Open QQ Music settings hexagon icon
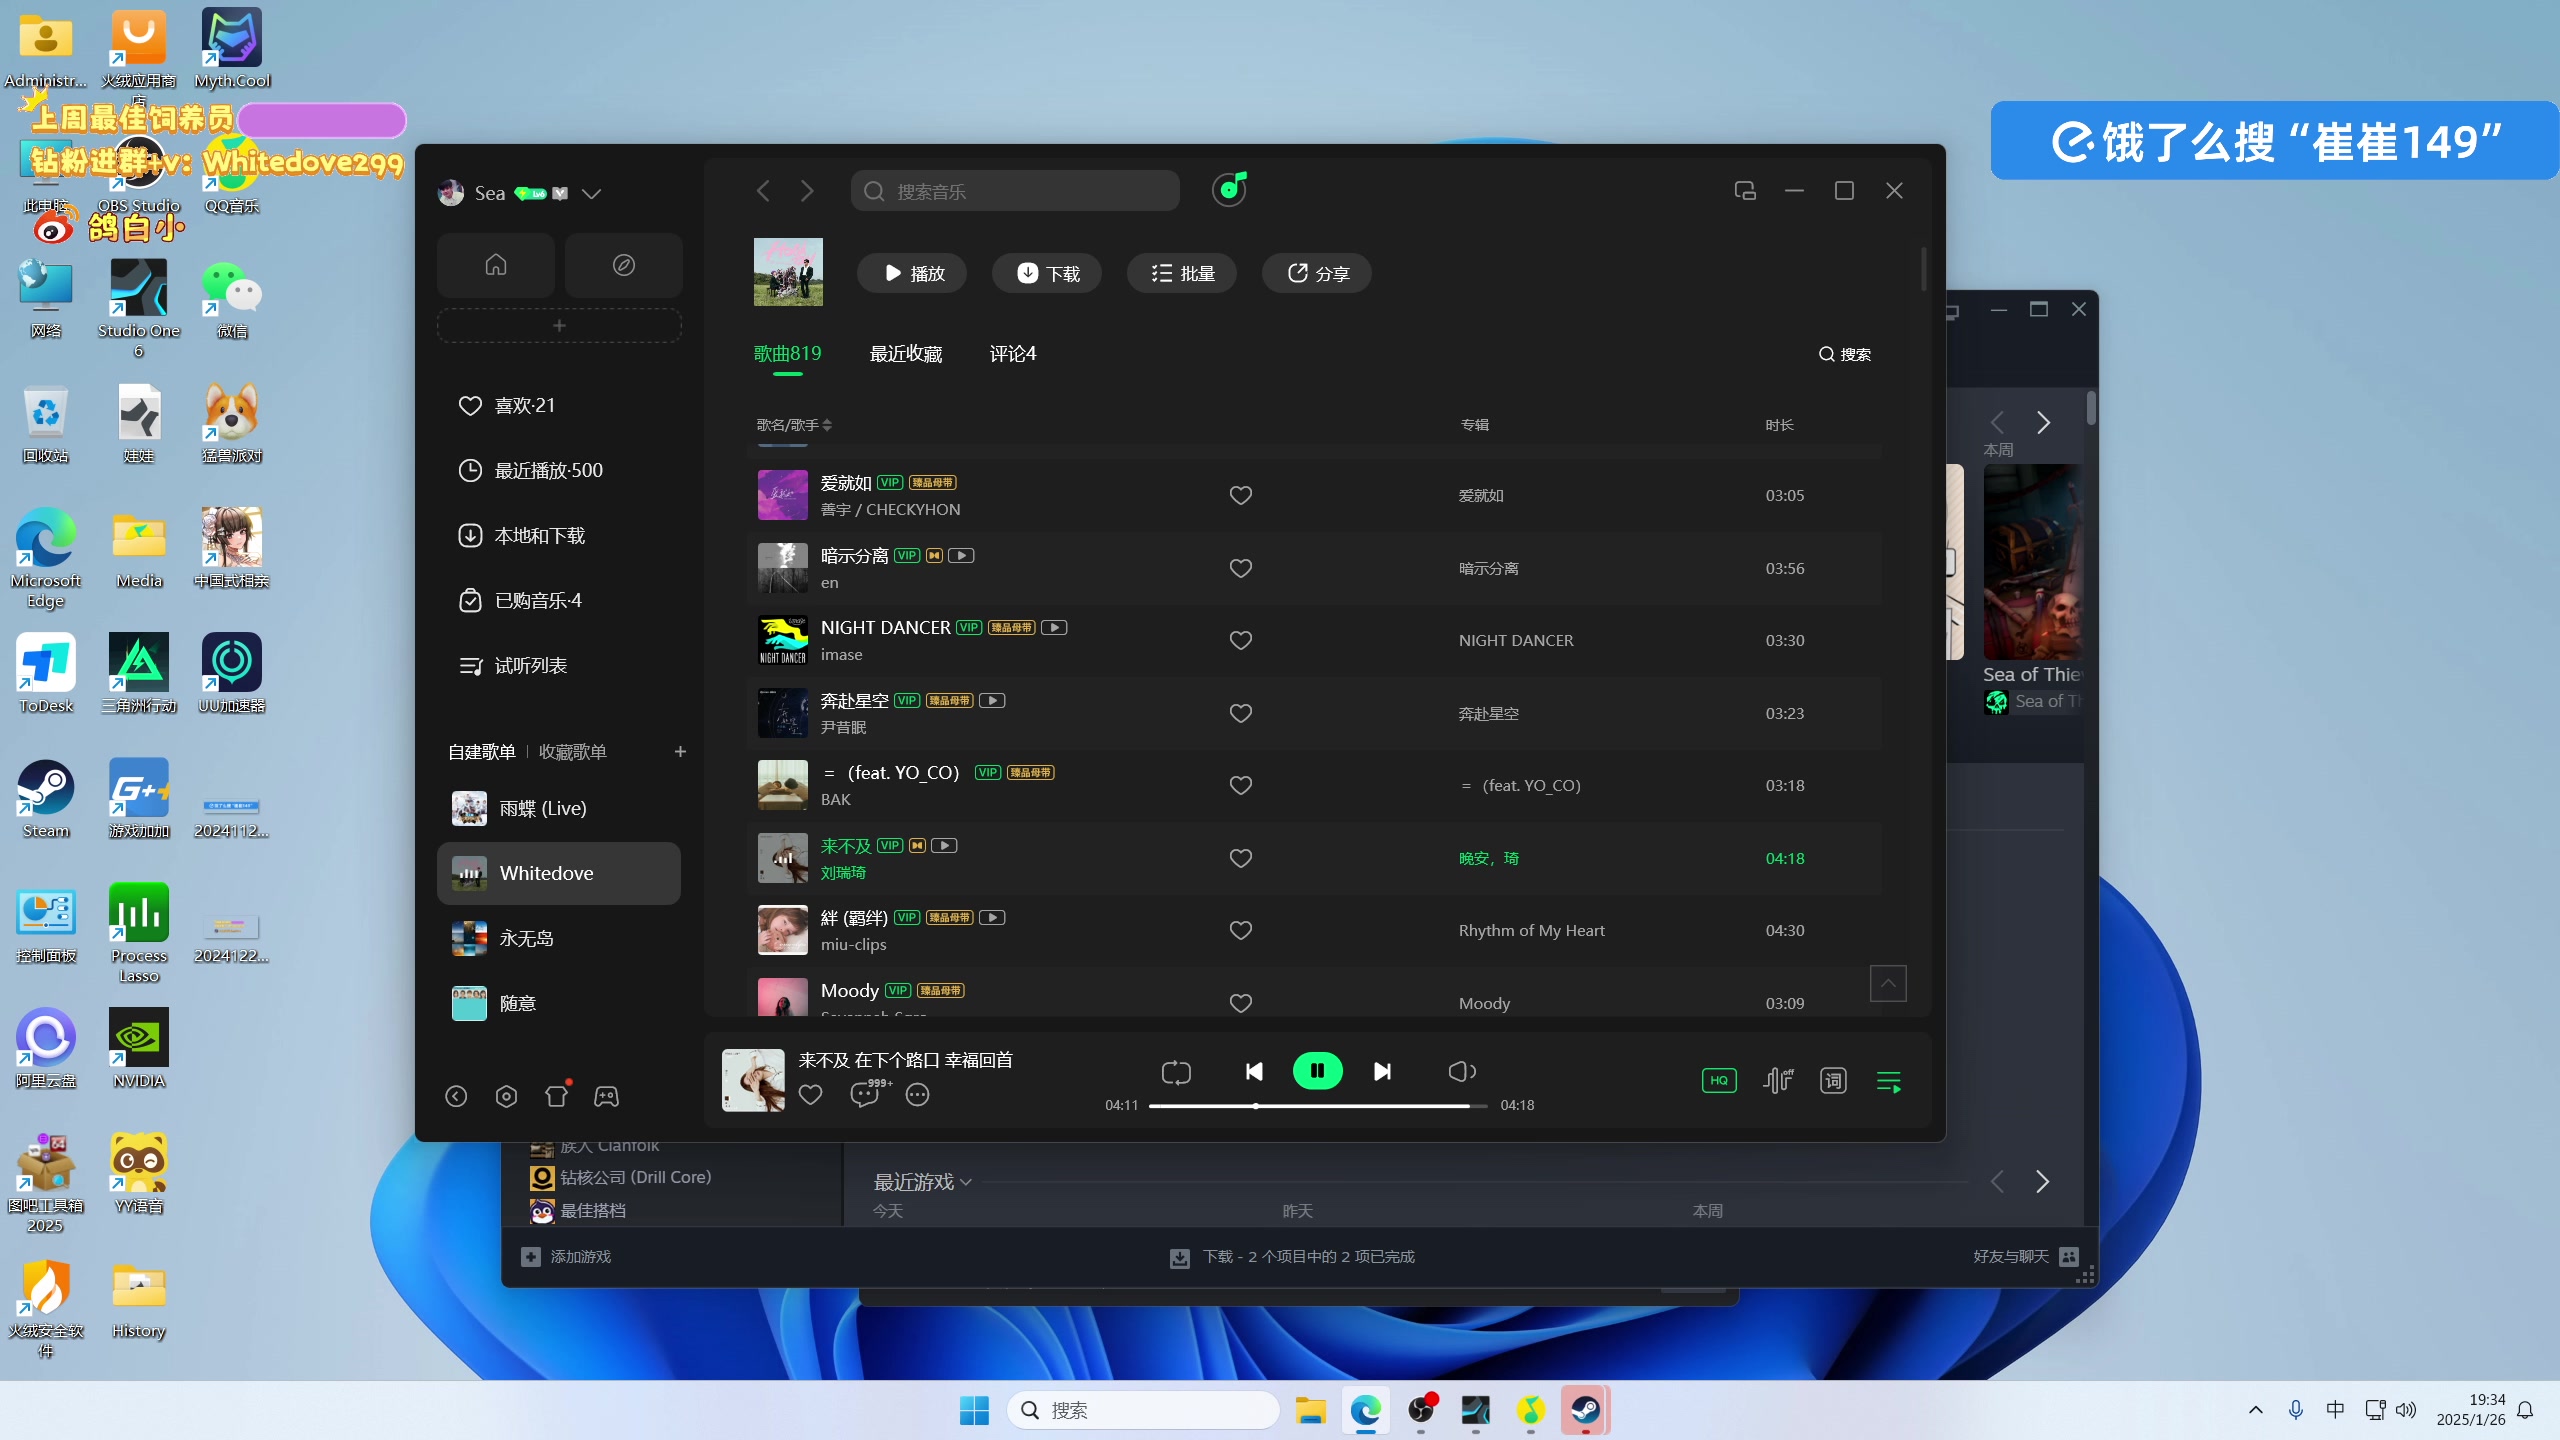Screen dimensions: 2560x1440 (x=506, y=1097)
